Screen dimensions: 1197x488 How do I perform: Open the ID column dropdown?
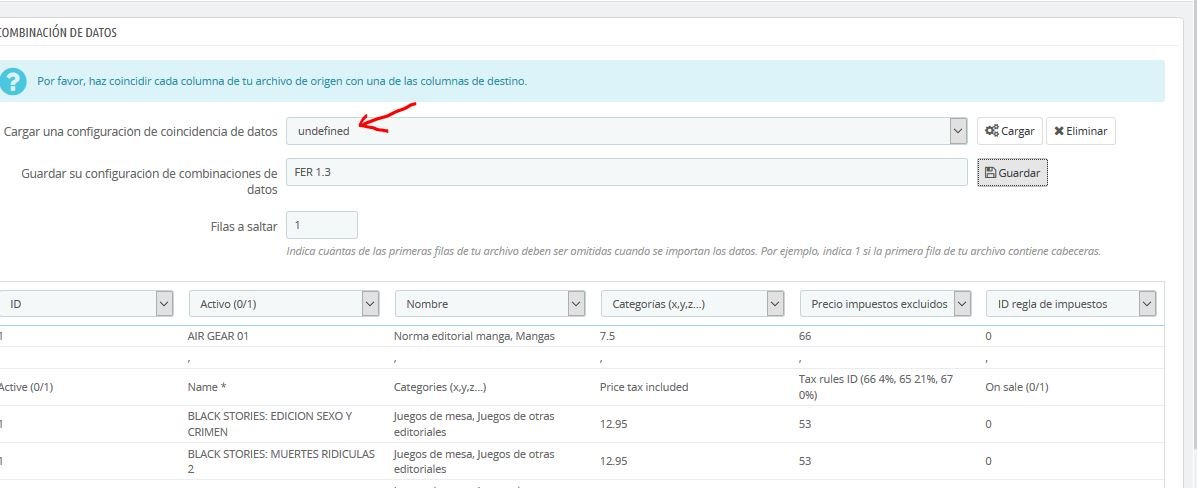click(x=86, y=304)
